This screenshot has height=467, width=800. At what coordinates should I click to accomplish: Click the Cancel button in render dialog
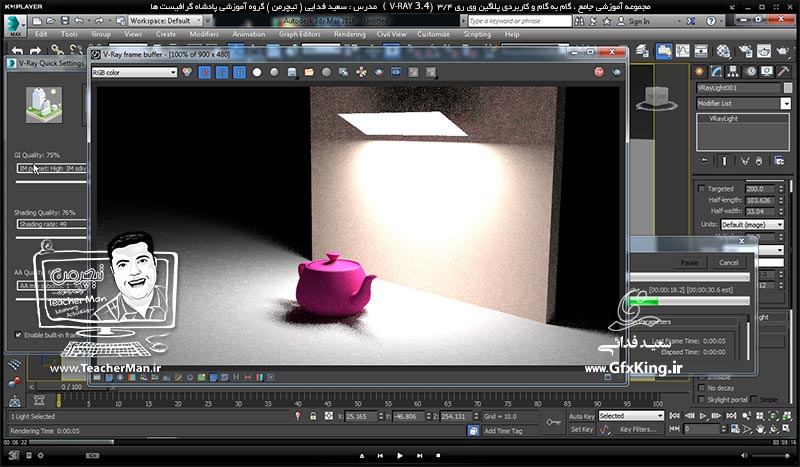[729, 262]
